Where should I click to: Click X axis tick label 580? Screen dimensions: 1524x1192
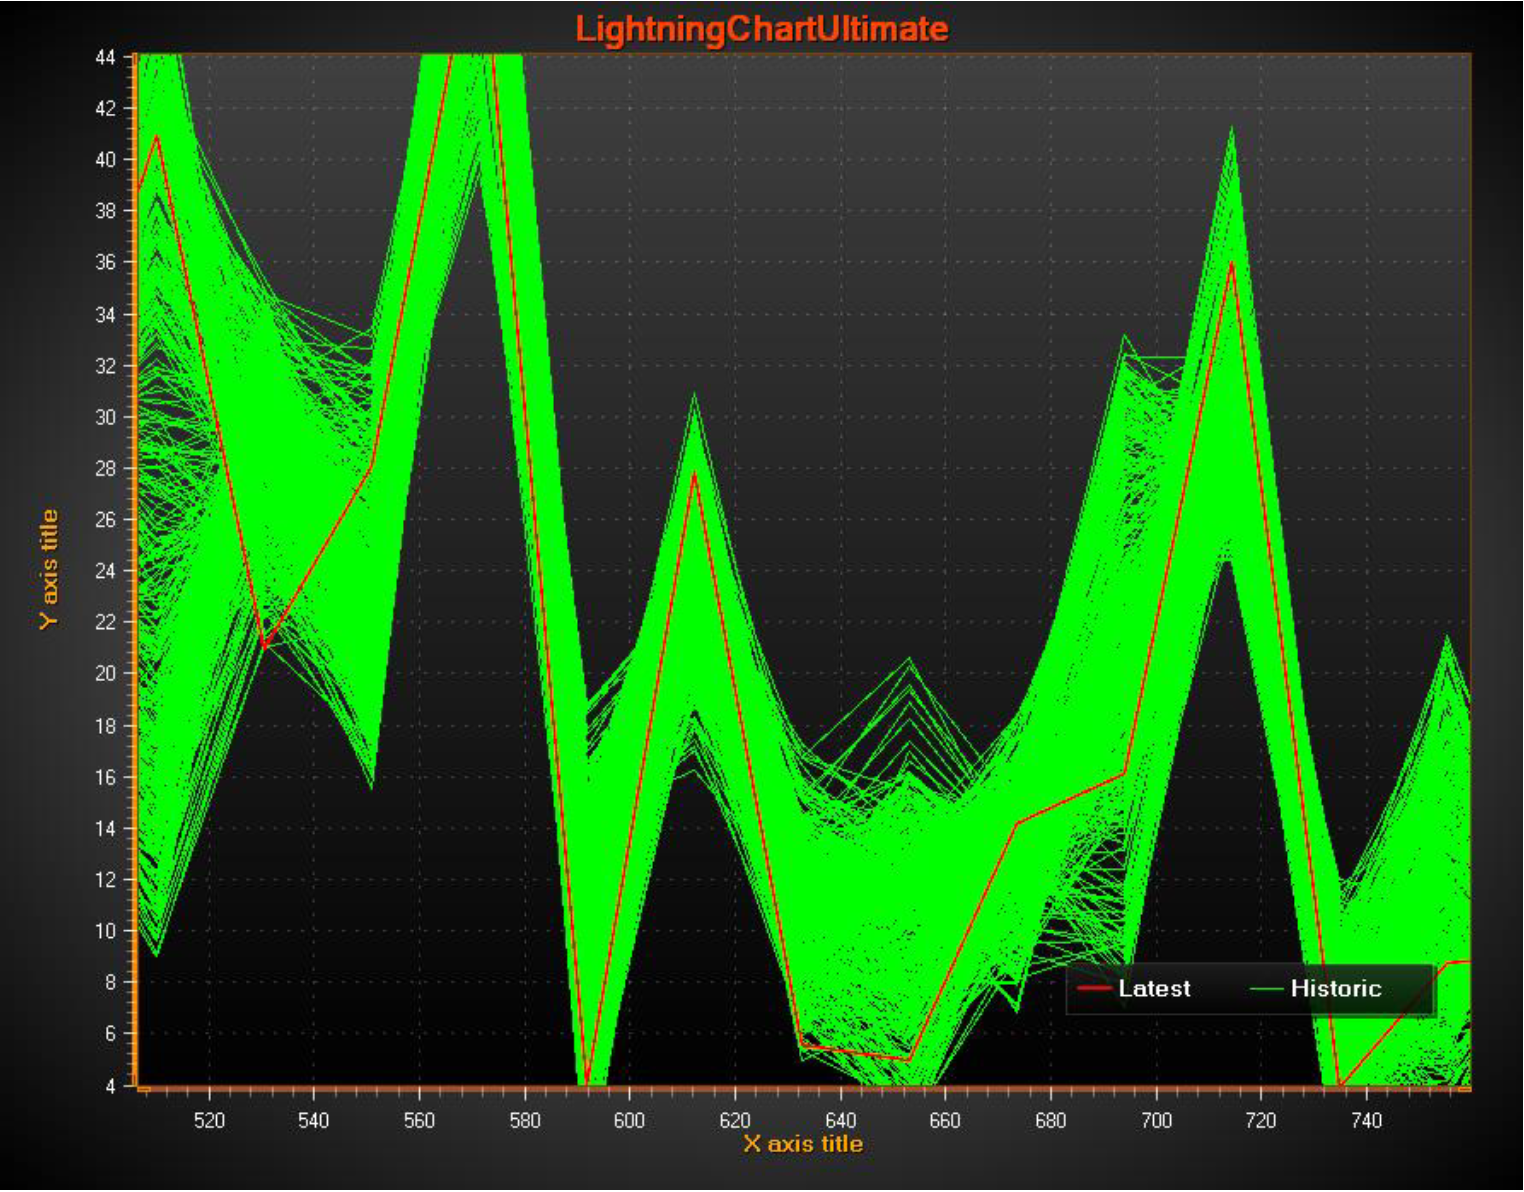tap(524, 1121)
